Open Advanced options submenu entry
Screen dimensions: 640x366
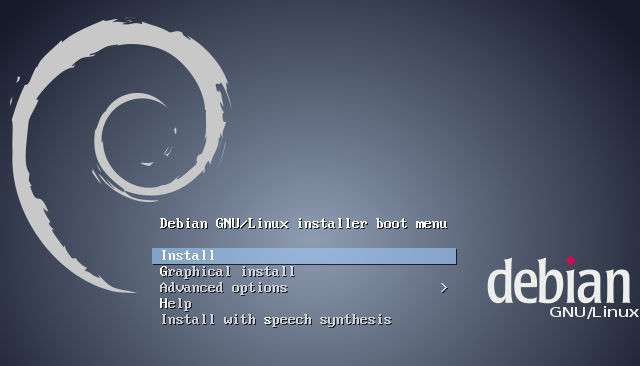click(x=224, y=288)
